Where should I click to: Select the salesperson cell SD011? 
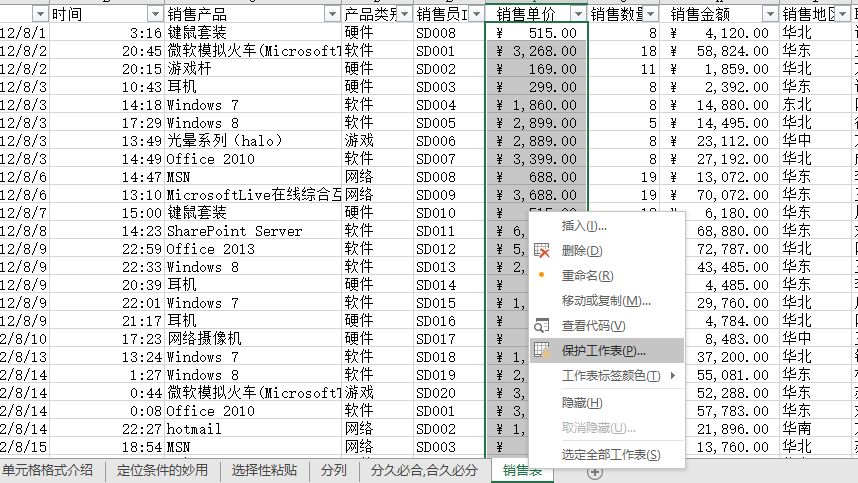click(449, 231)
